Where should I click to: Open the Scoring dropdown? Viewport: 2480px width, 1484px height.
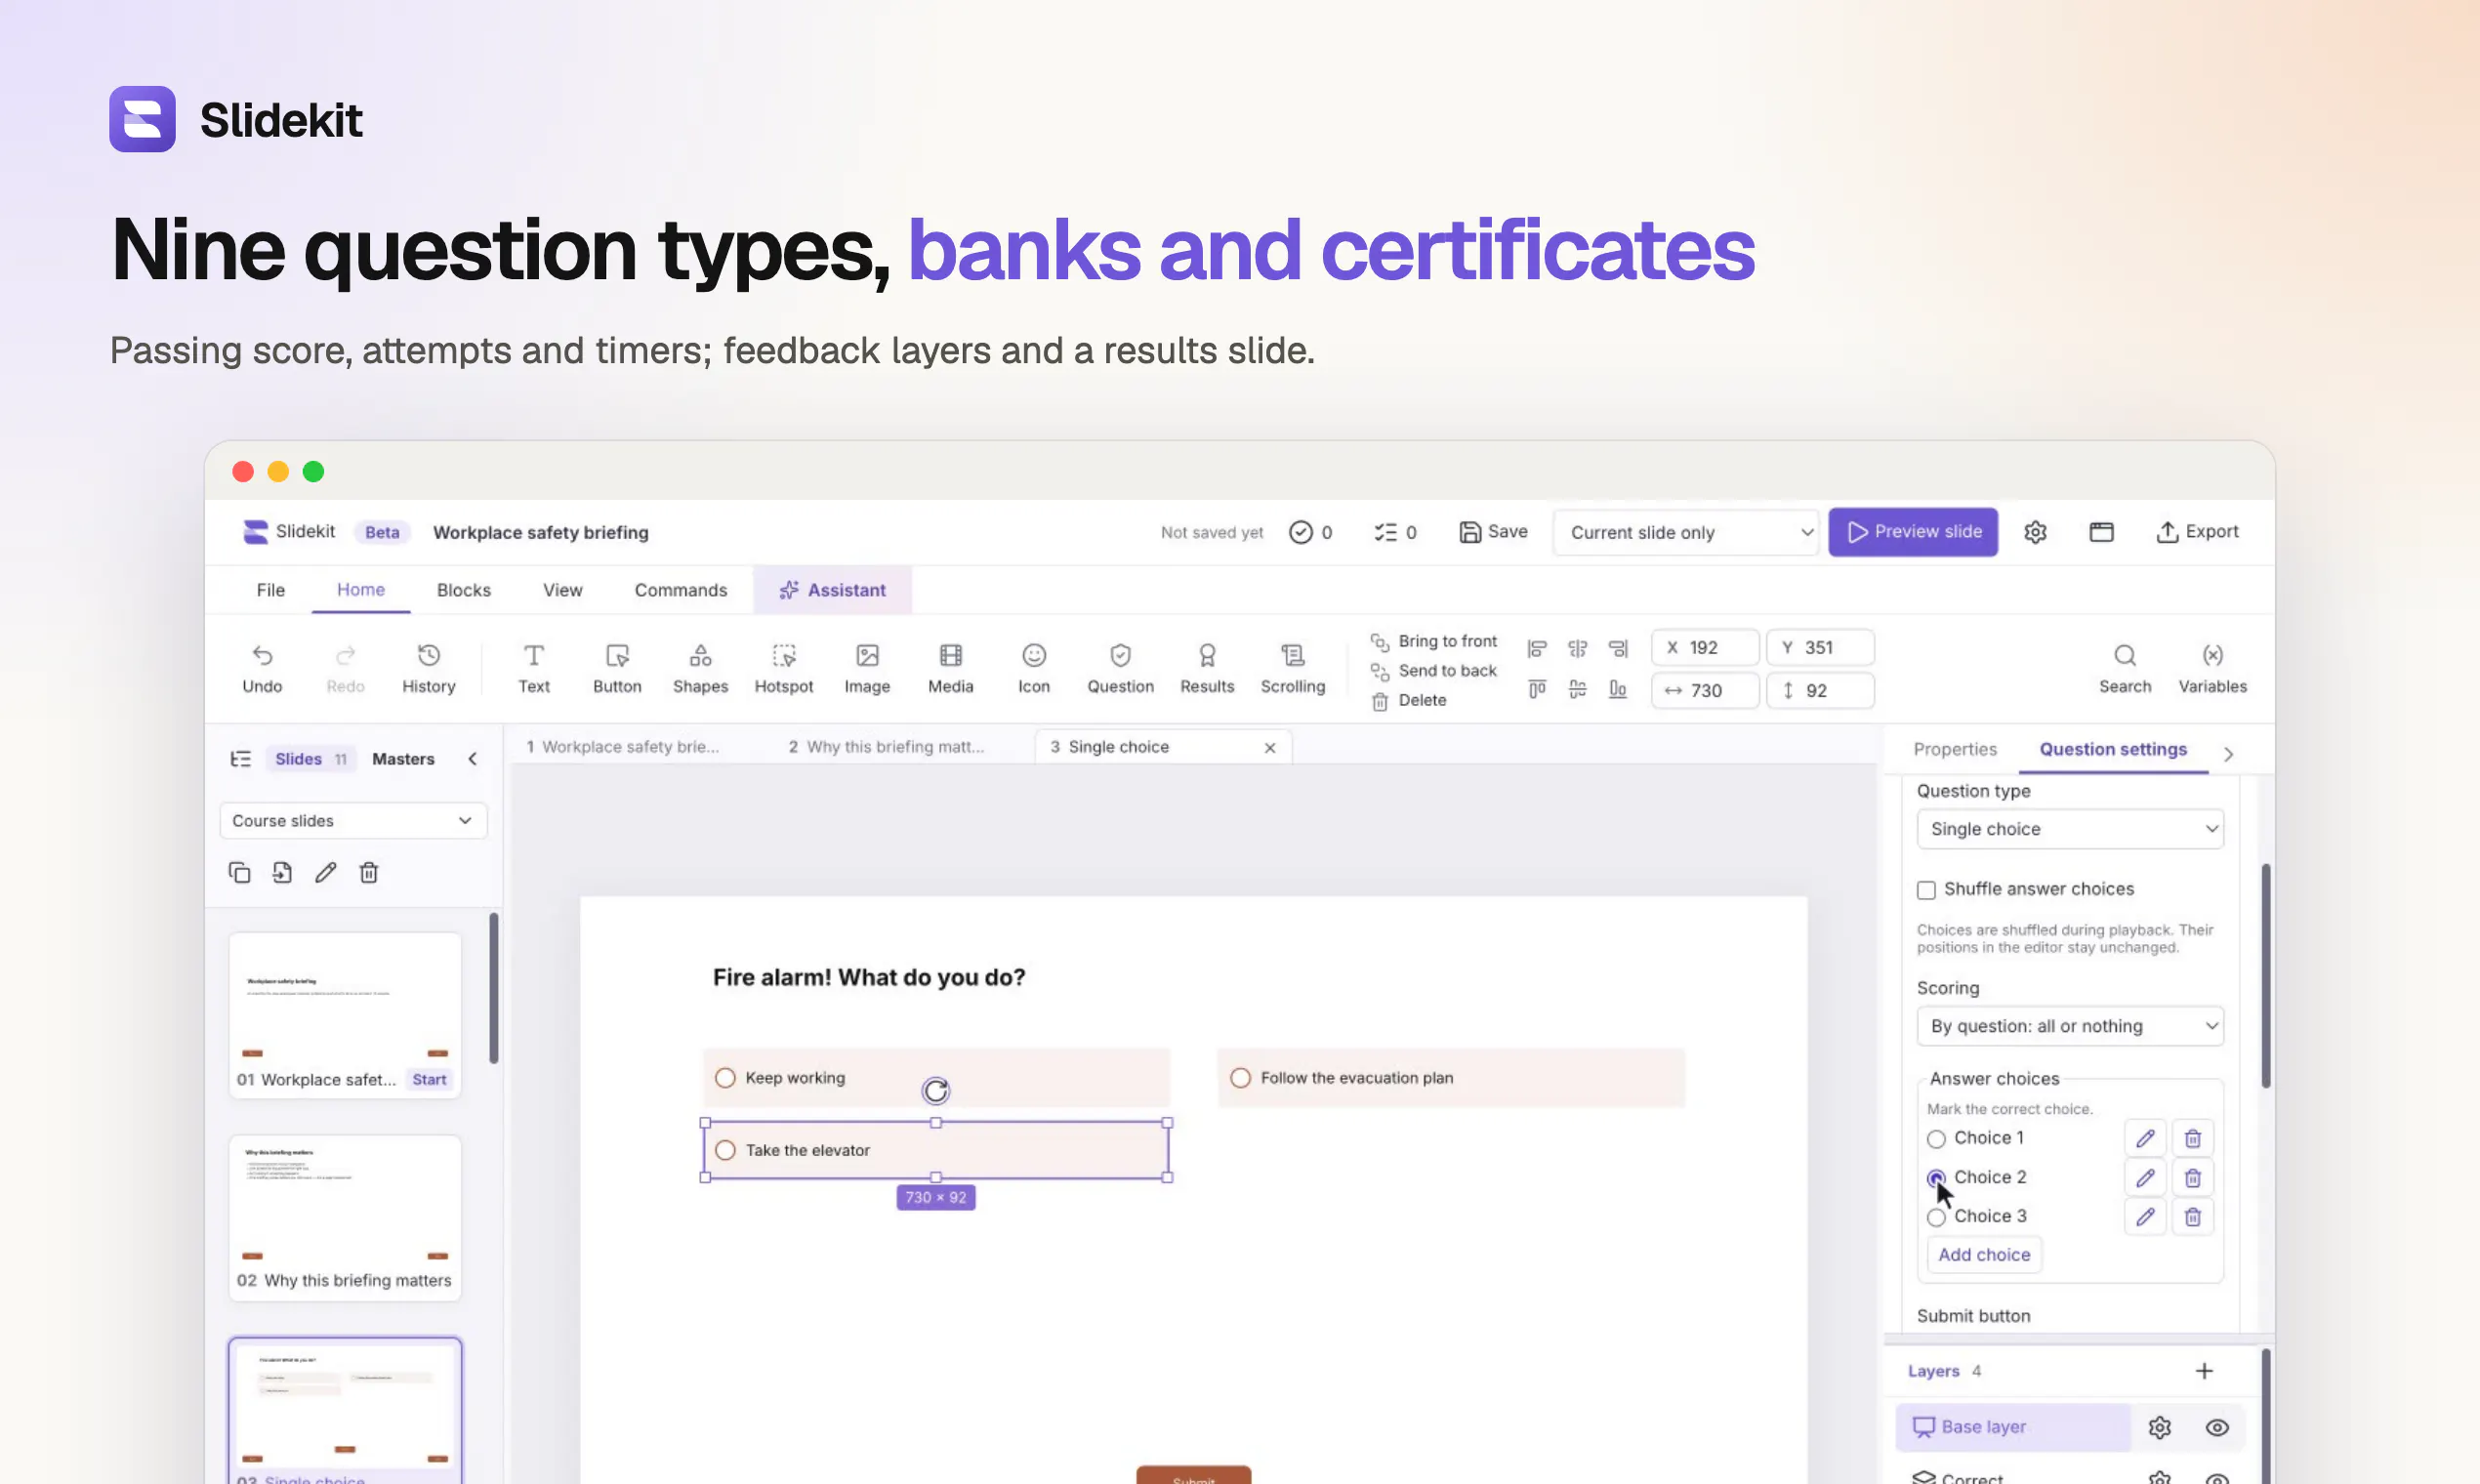pos(2069,1026)
